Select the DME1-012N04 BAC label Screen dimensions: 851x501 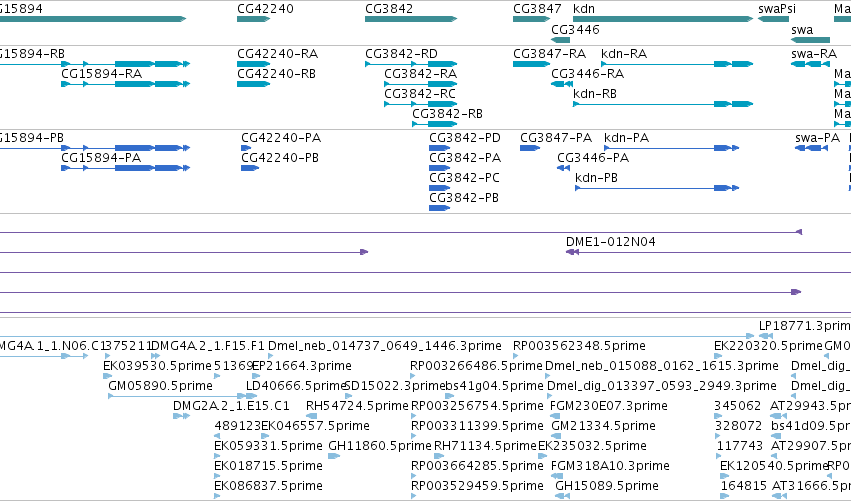pyautogui.click(x=611, y=242)
